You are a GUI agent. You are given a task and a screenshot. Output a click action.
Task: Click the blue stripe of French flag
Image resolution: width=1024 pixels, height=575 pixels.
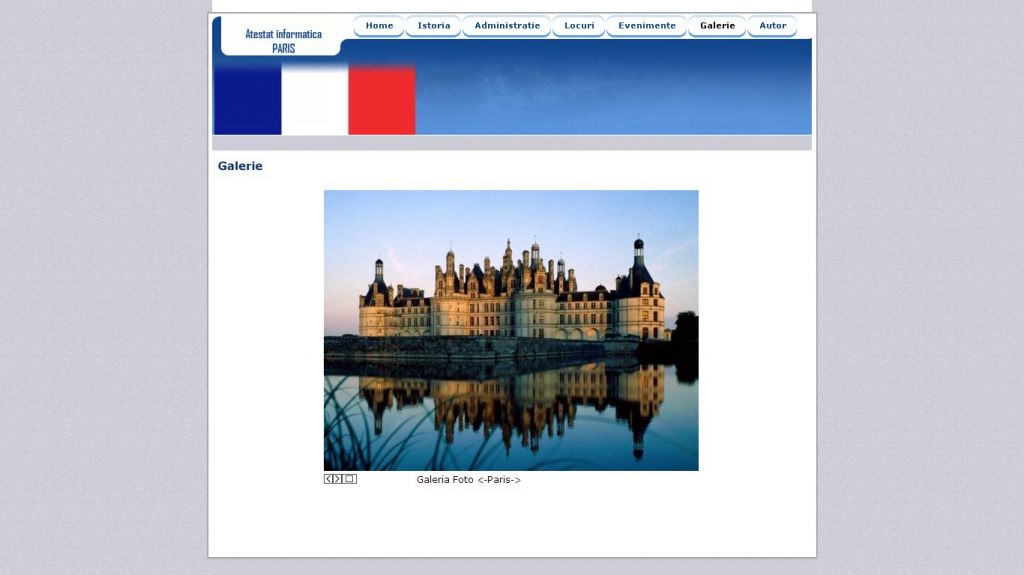tap(247, 100)
